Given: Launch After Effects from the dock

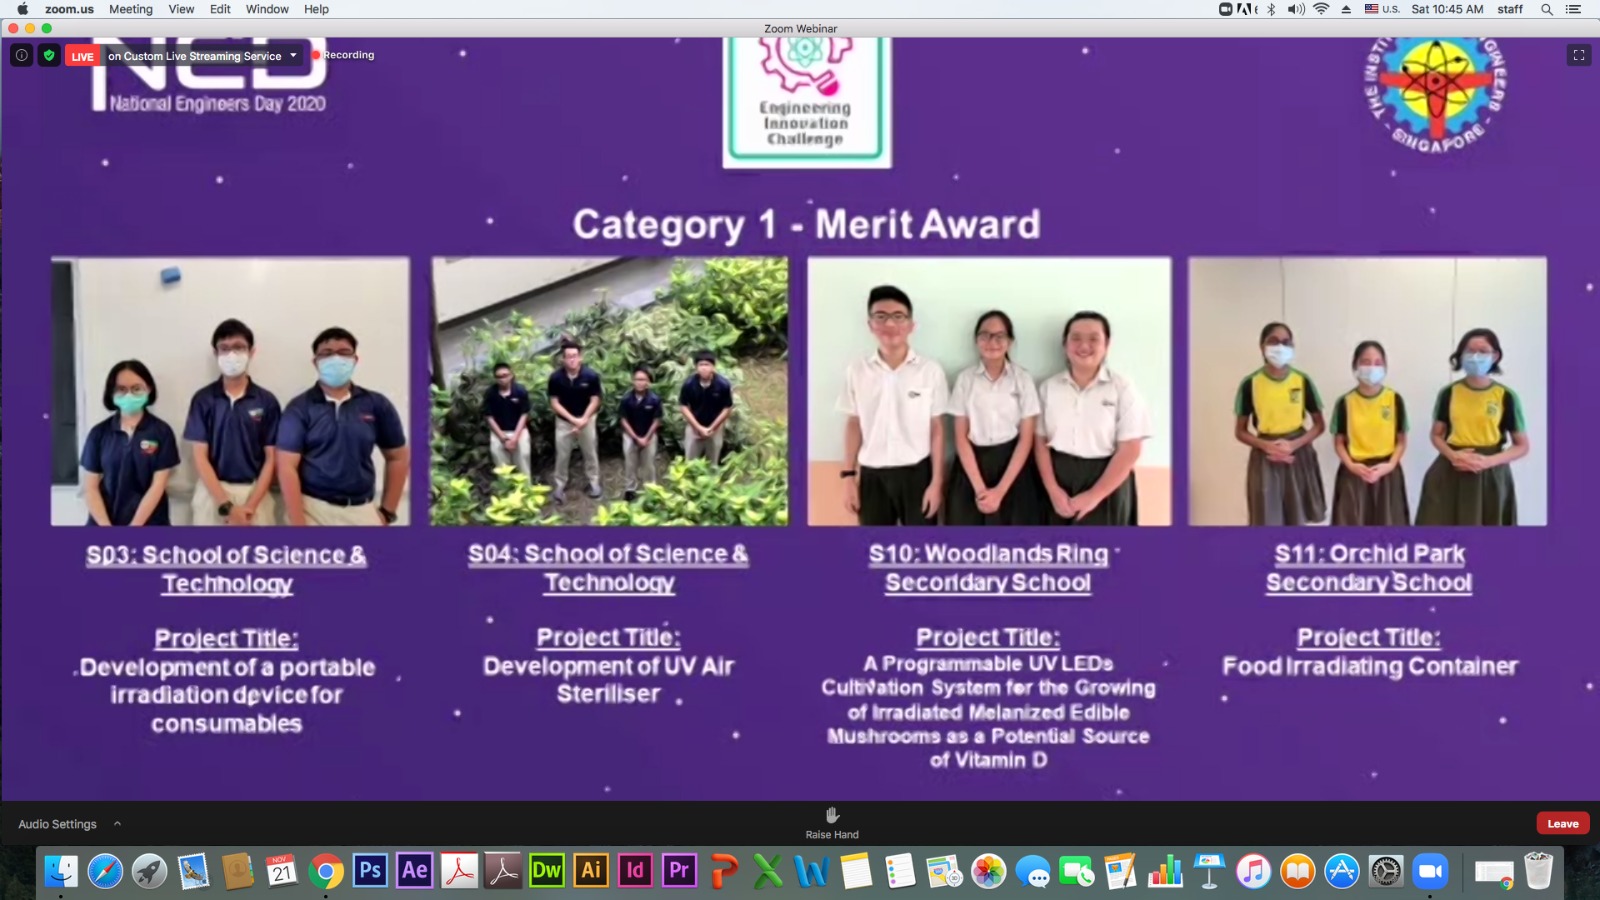Looking at the screenshot, I should 414,870.
